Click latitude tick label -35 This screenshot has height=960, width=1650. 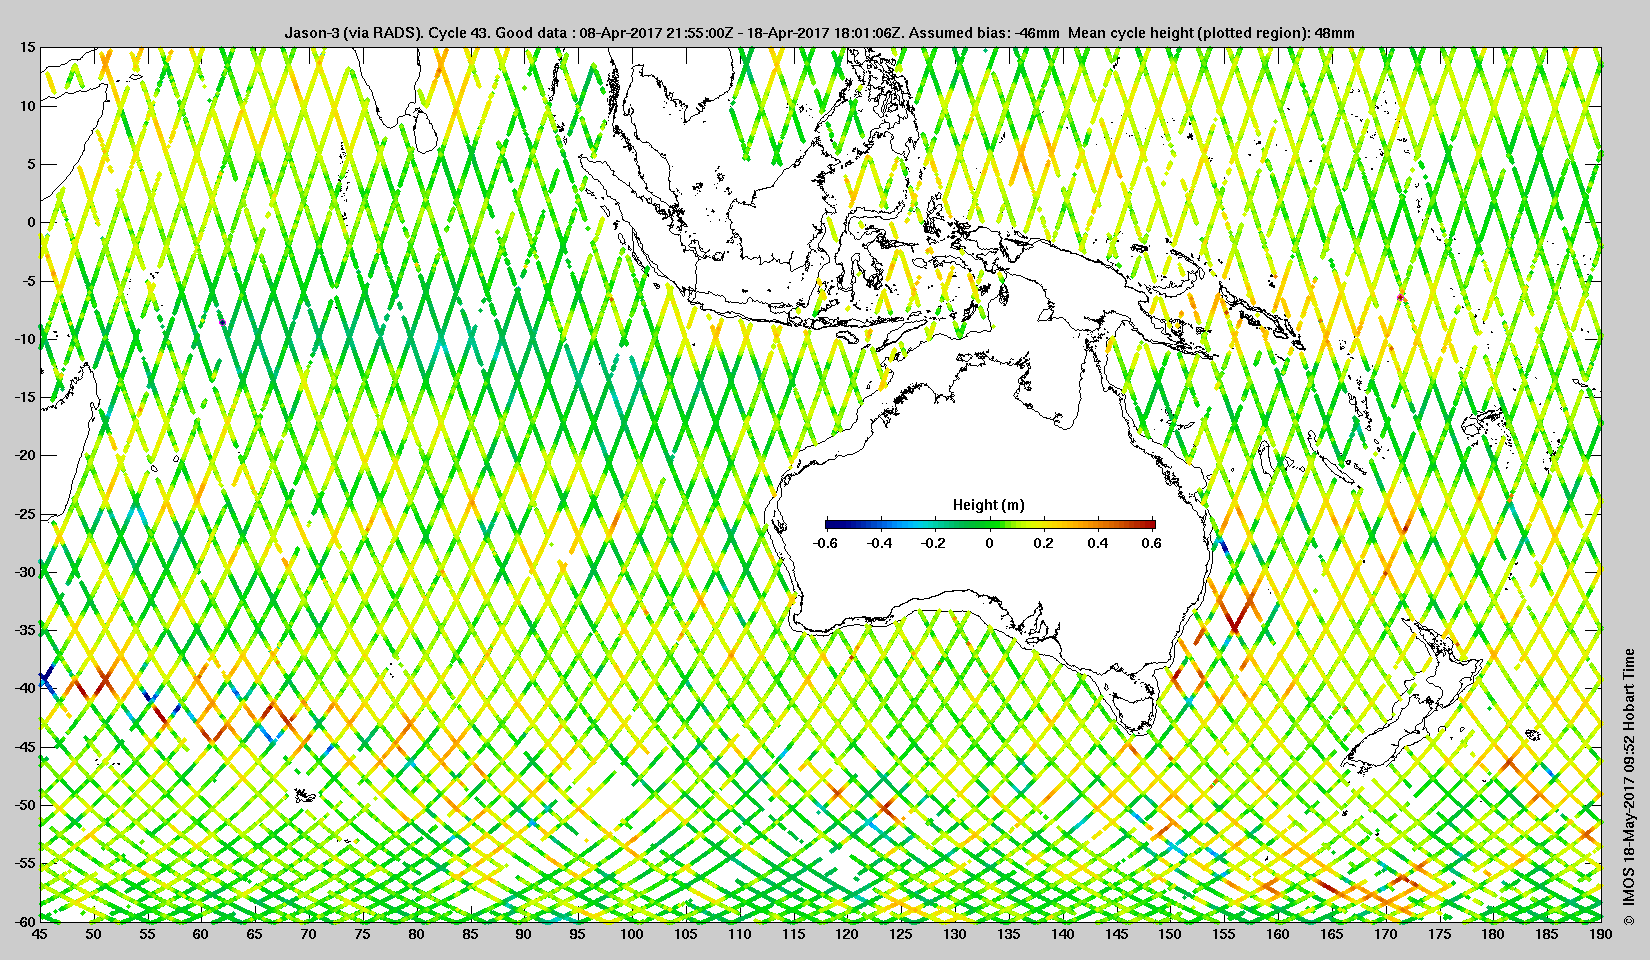[24, 630]
